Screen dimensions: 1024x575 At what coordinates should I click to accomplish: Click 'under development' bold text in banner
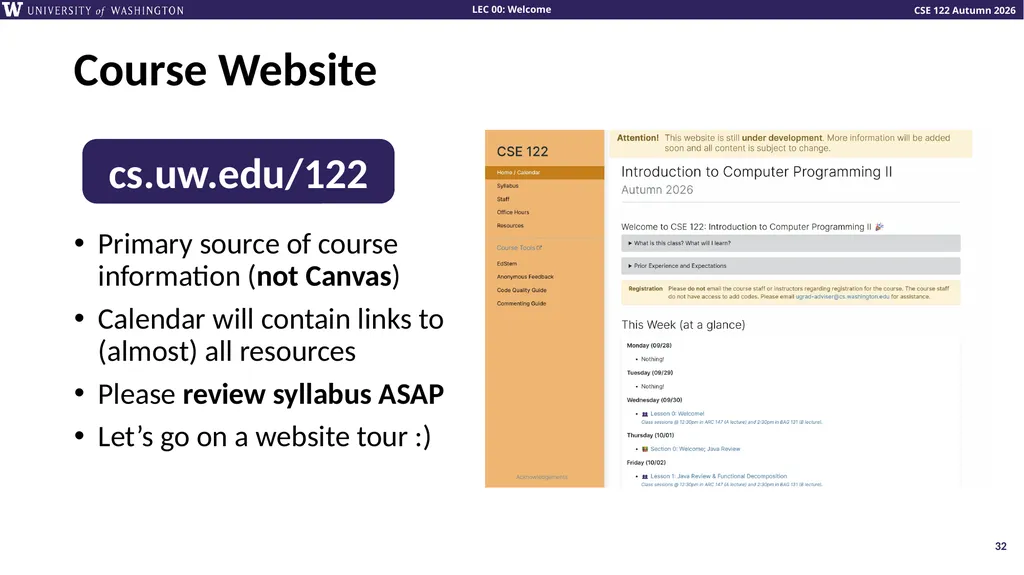[782, 138]
